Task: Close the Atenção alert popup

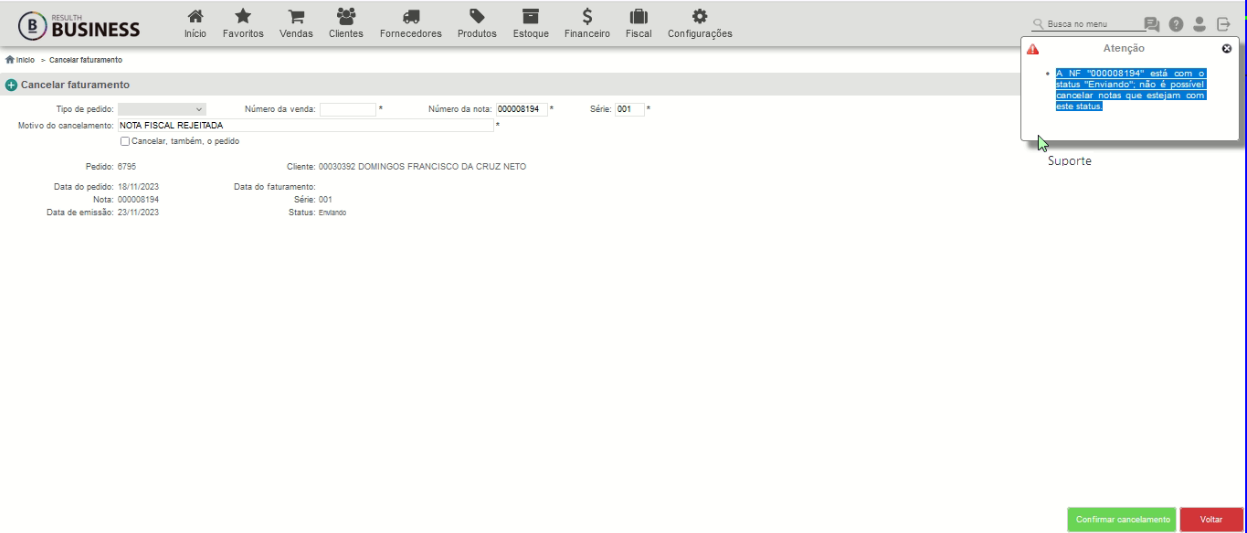Action: point(1227,48)
